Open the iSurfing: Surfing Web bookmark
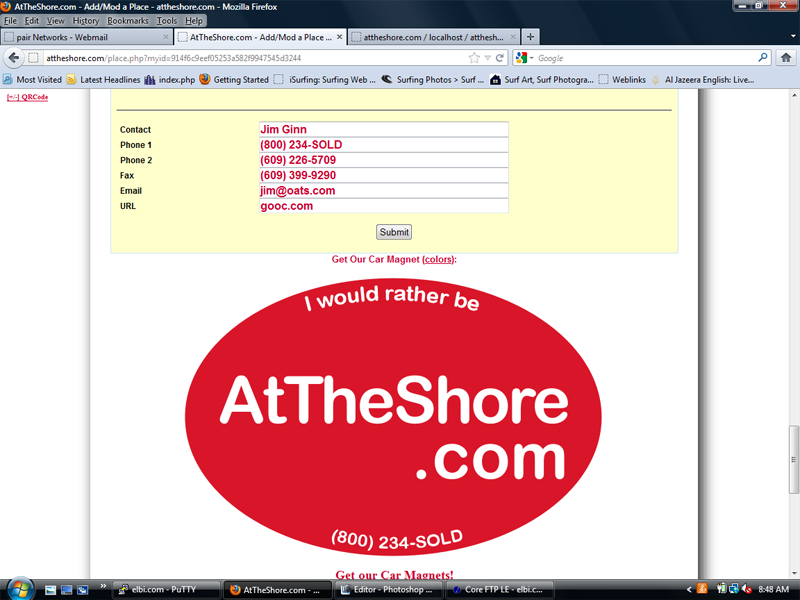This screenshot has height=600, width=800. click(x=325, y=80)
